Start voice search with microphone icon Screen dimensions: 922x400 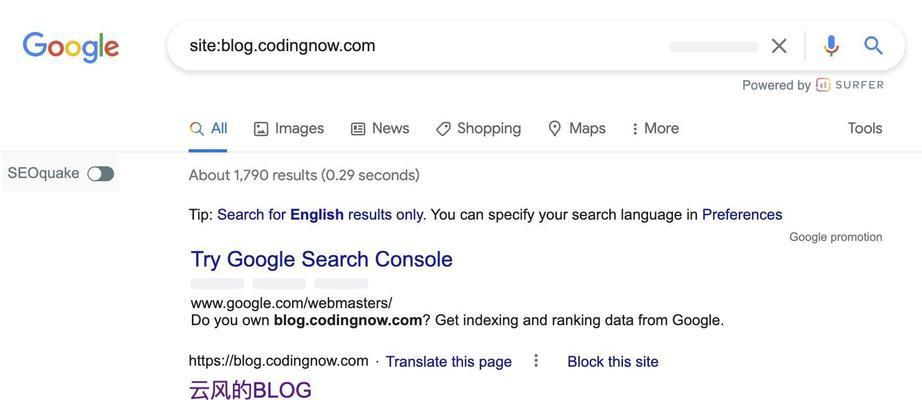(x=831, y=46)
